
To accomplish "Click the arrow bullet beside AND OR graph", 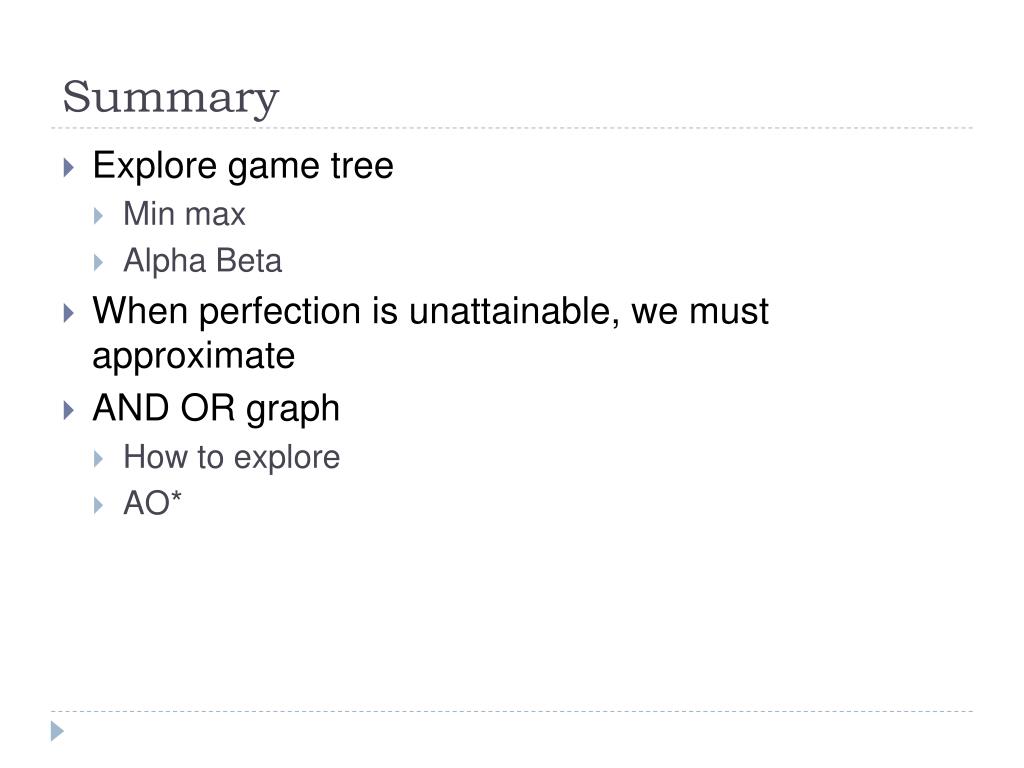I will (69, 410).
